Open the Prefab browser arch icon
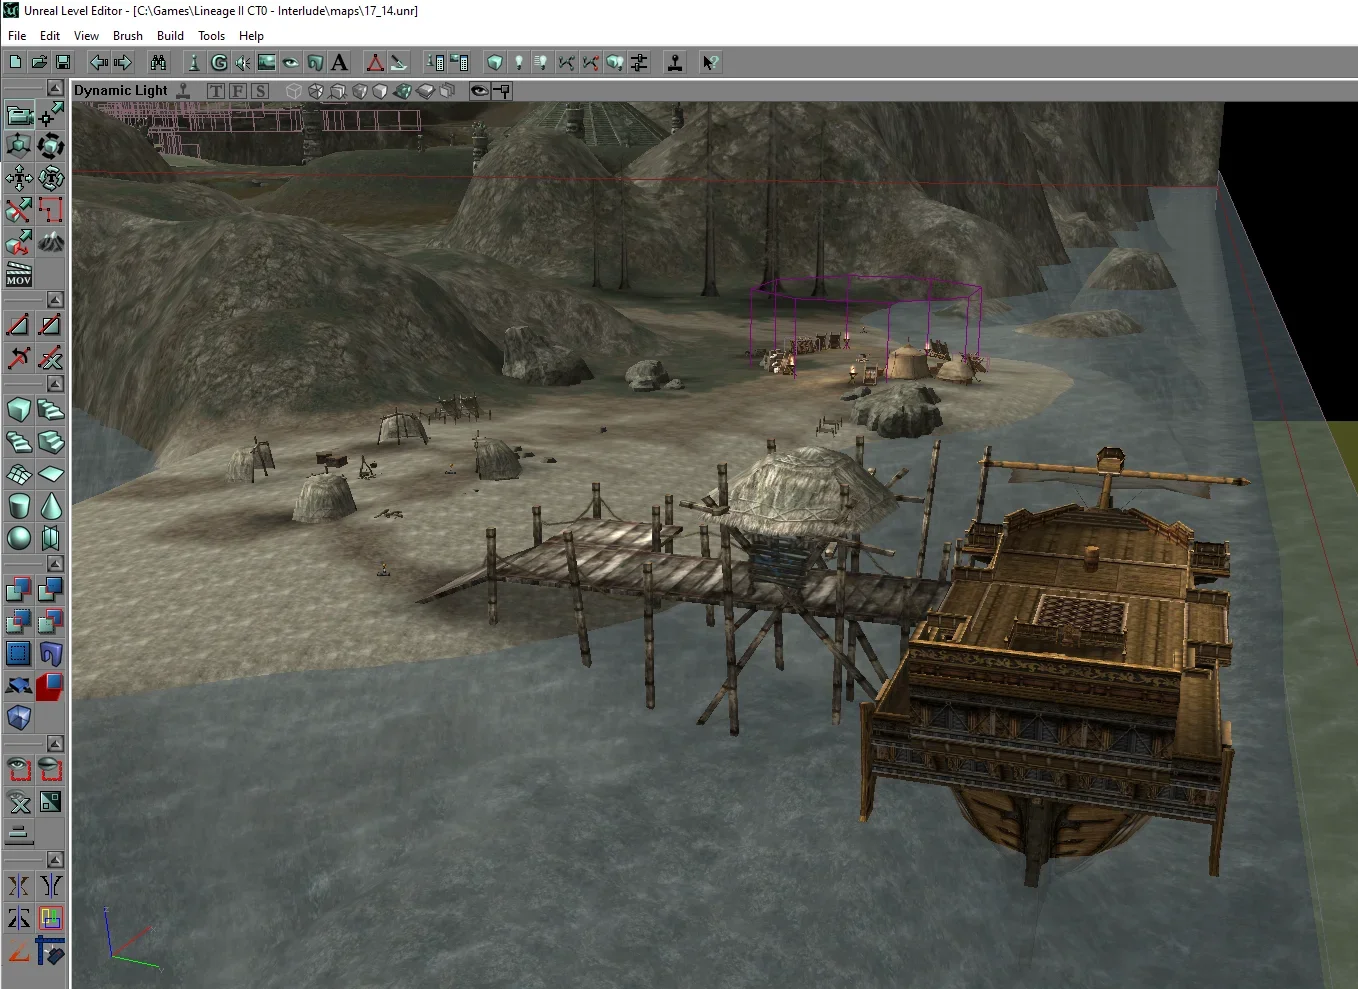 tap(315, 62)
